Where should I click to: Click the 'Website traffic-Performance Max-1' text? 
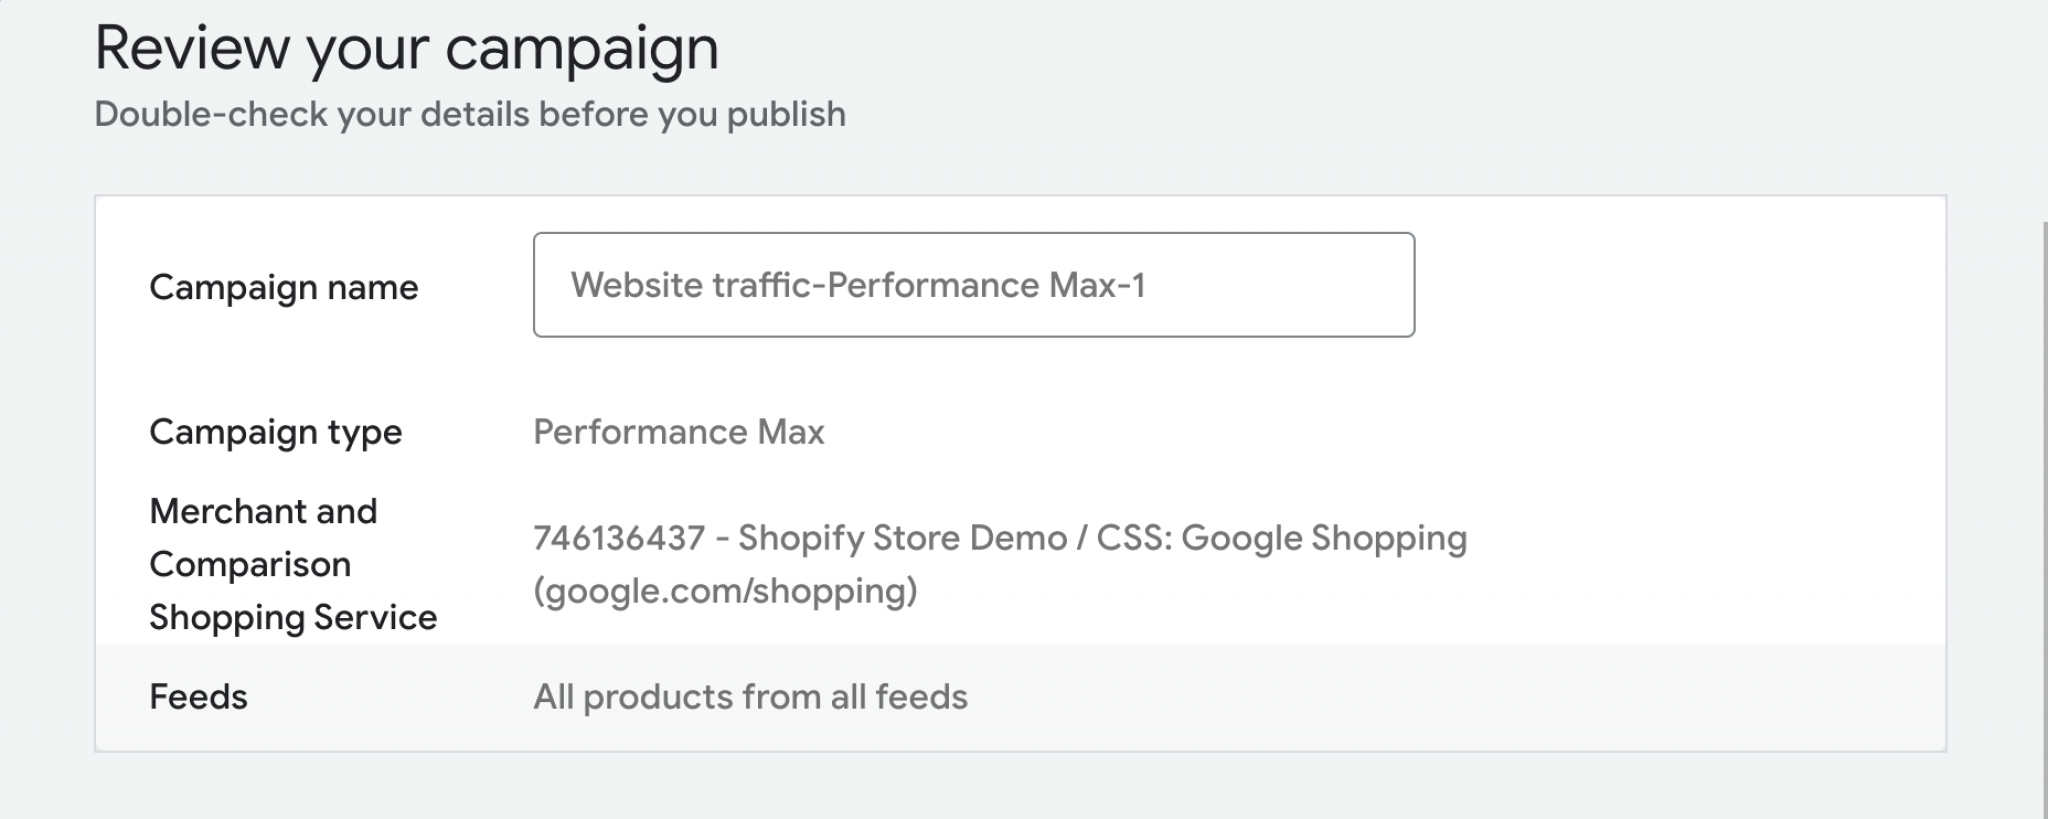(x=858, y=286)
